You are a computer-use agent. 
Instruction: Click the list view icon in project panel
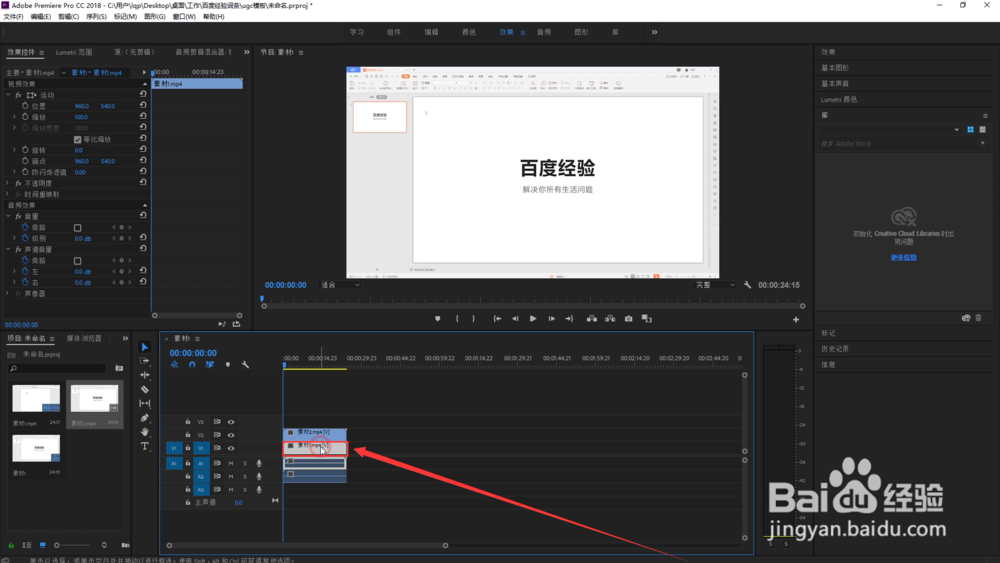tap(27, 545)
